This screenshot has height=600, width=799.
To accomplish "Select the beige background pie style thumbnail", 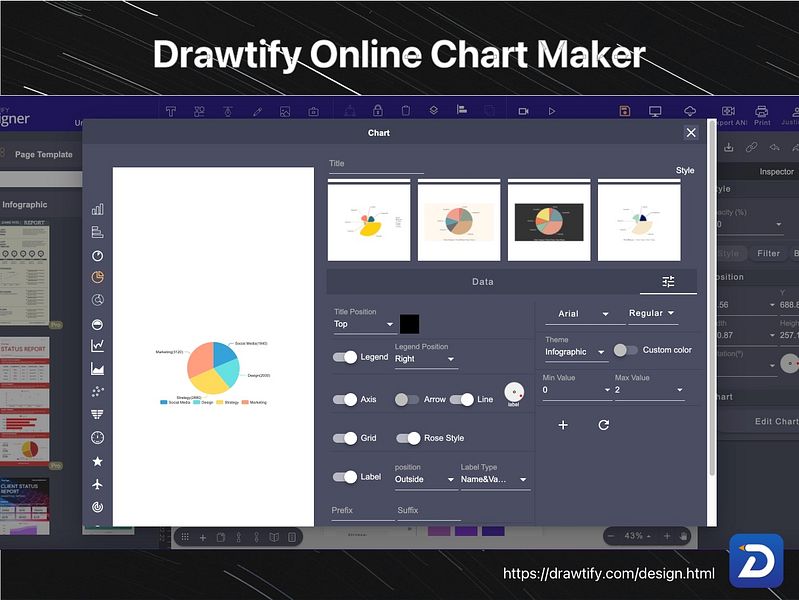I will tap(459, 222).
